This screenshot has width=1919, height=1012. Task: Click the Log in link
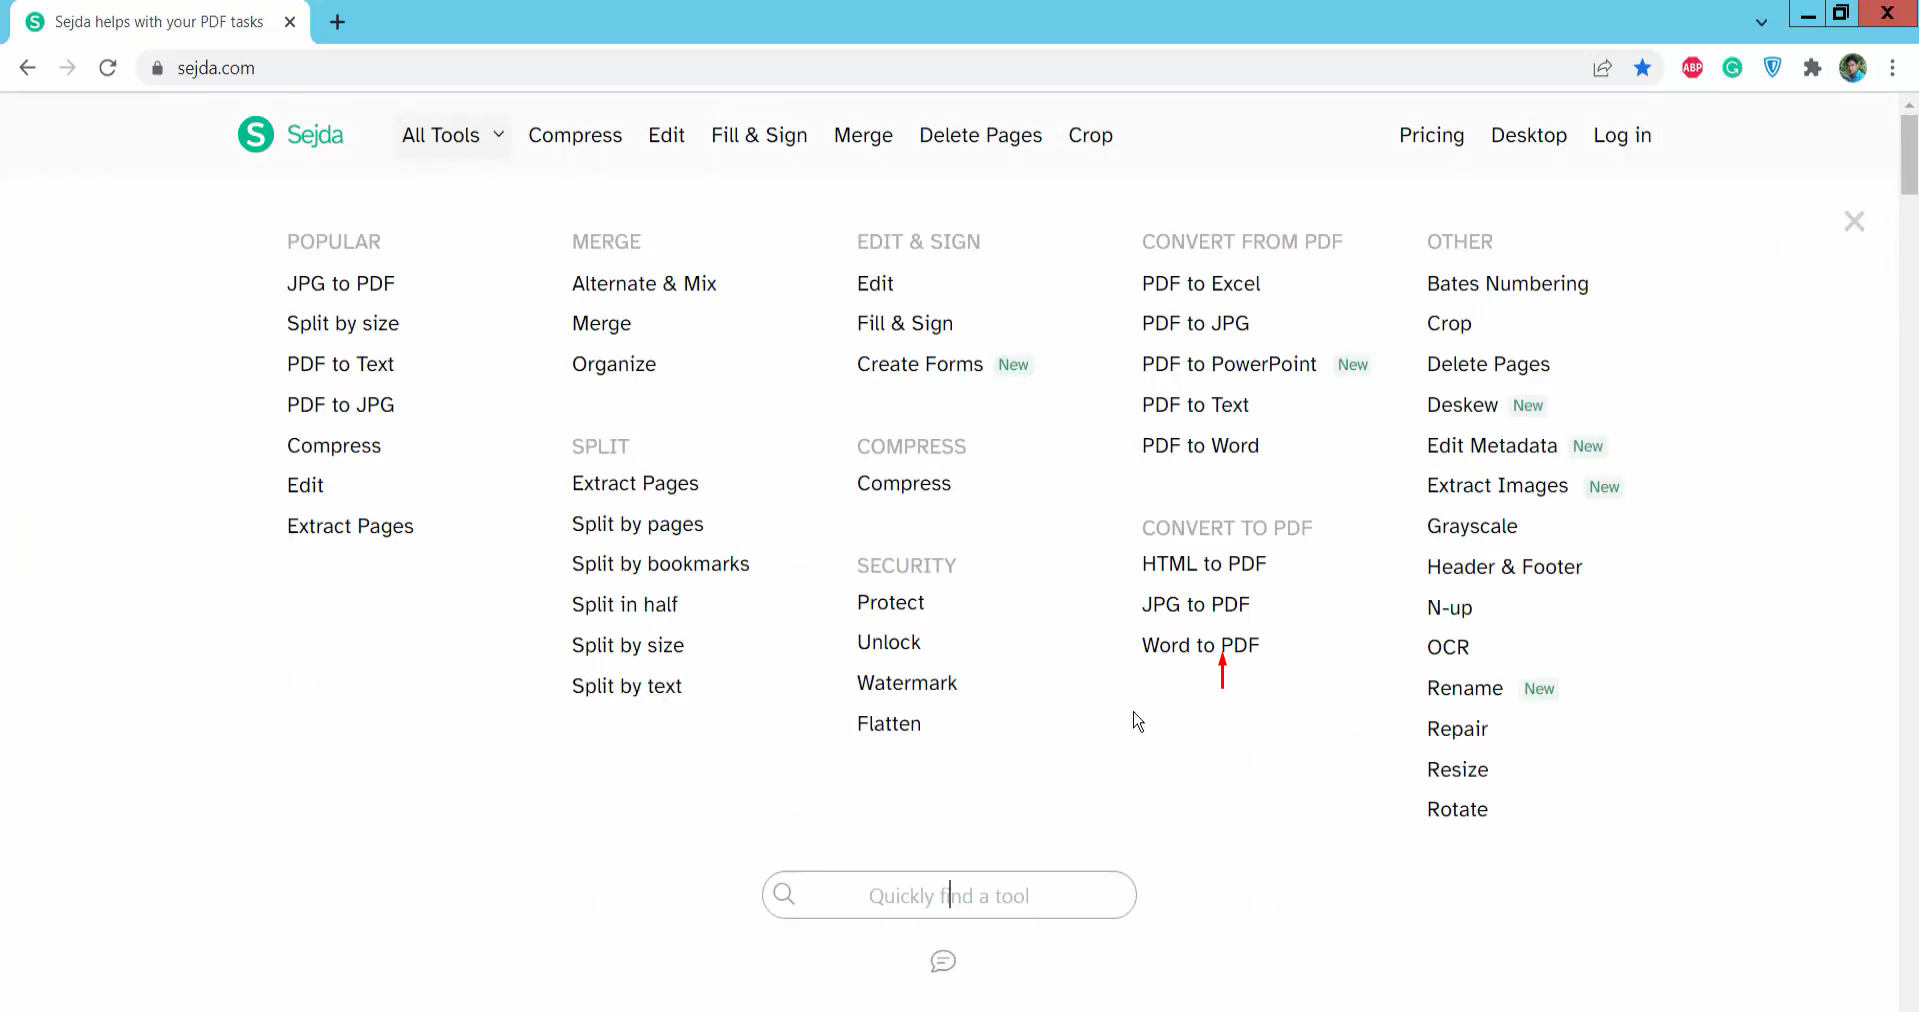[x=1622, y=135]
